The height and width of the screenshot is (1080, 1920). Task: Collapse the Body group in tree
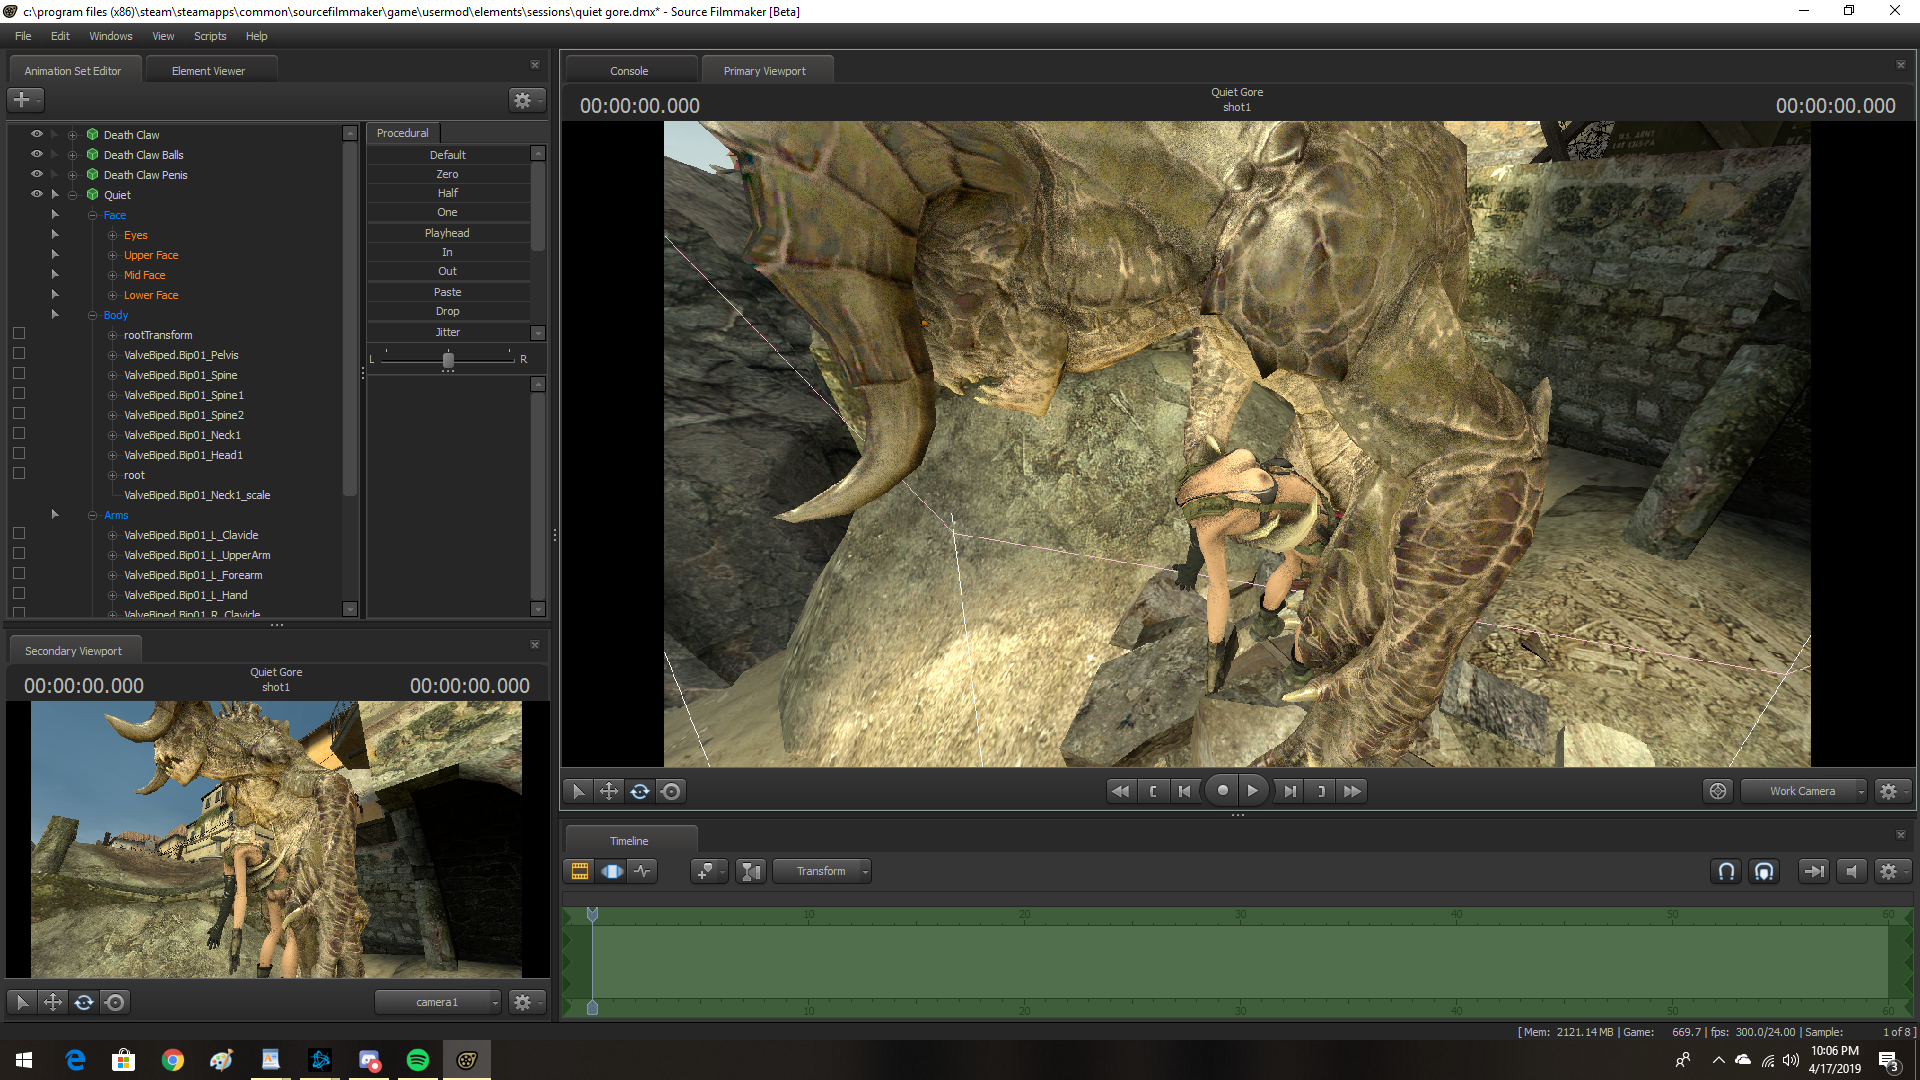(92, 315)
